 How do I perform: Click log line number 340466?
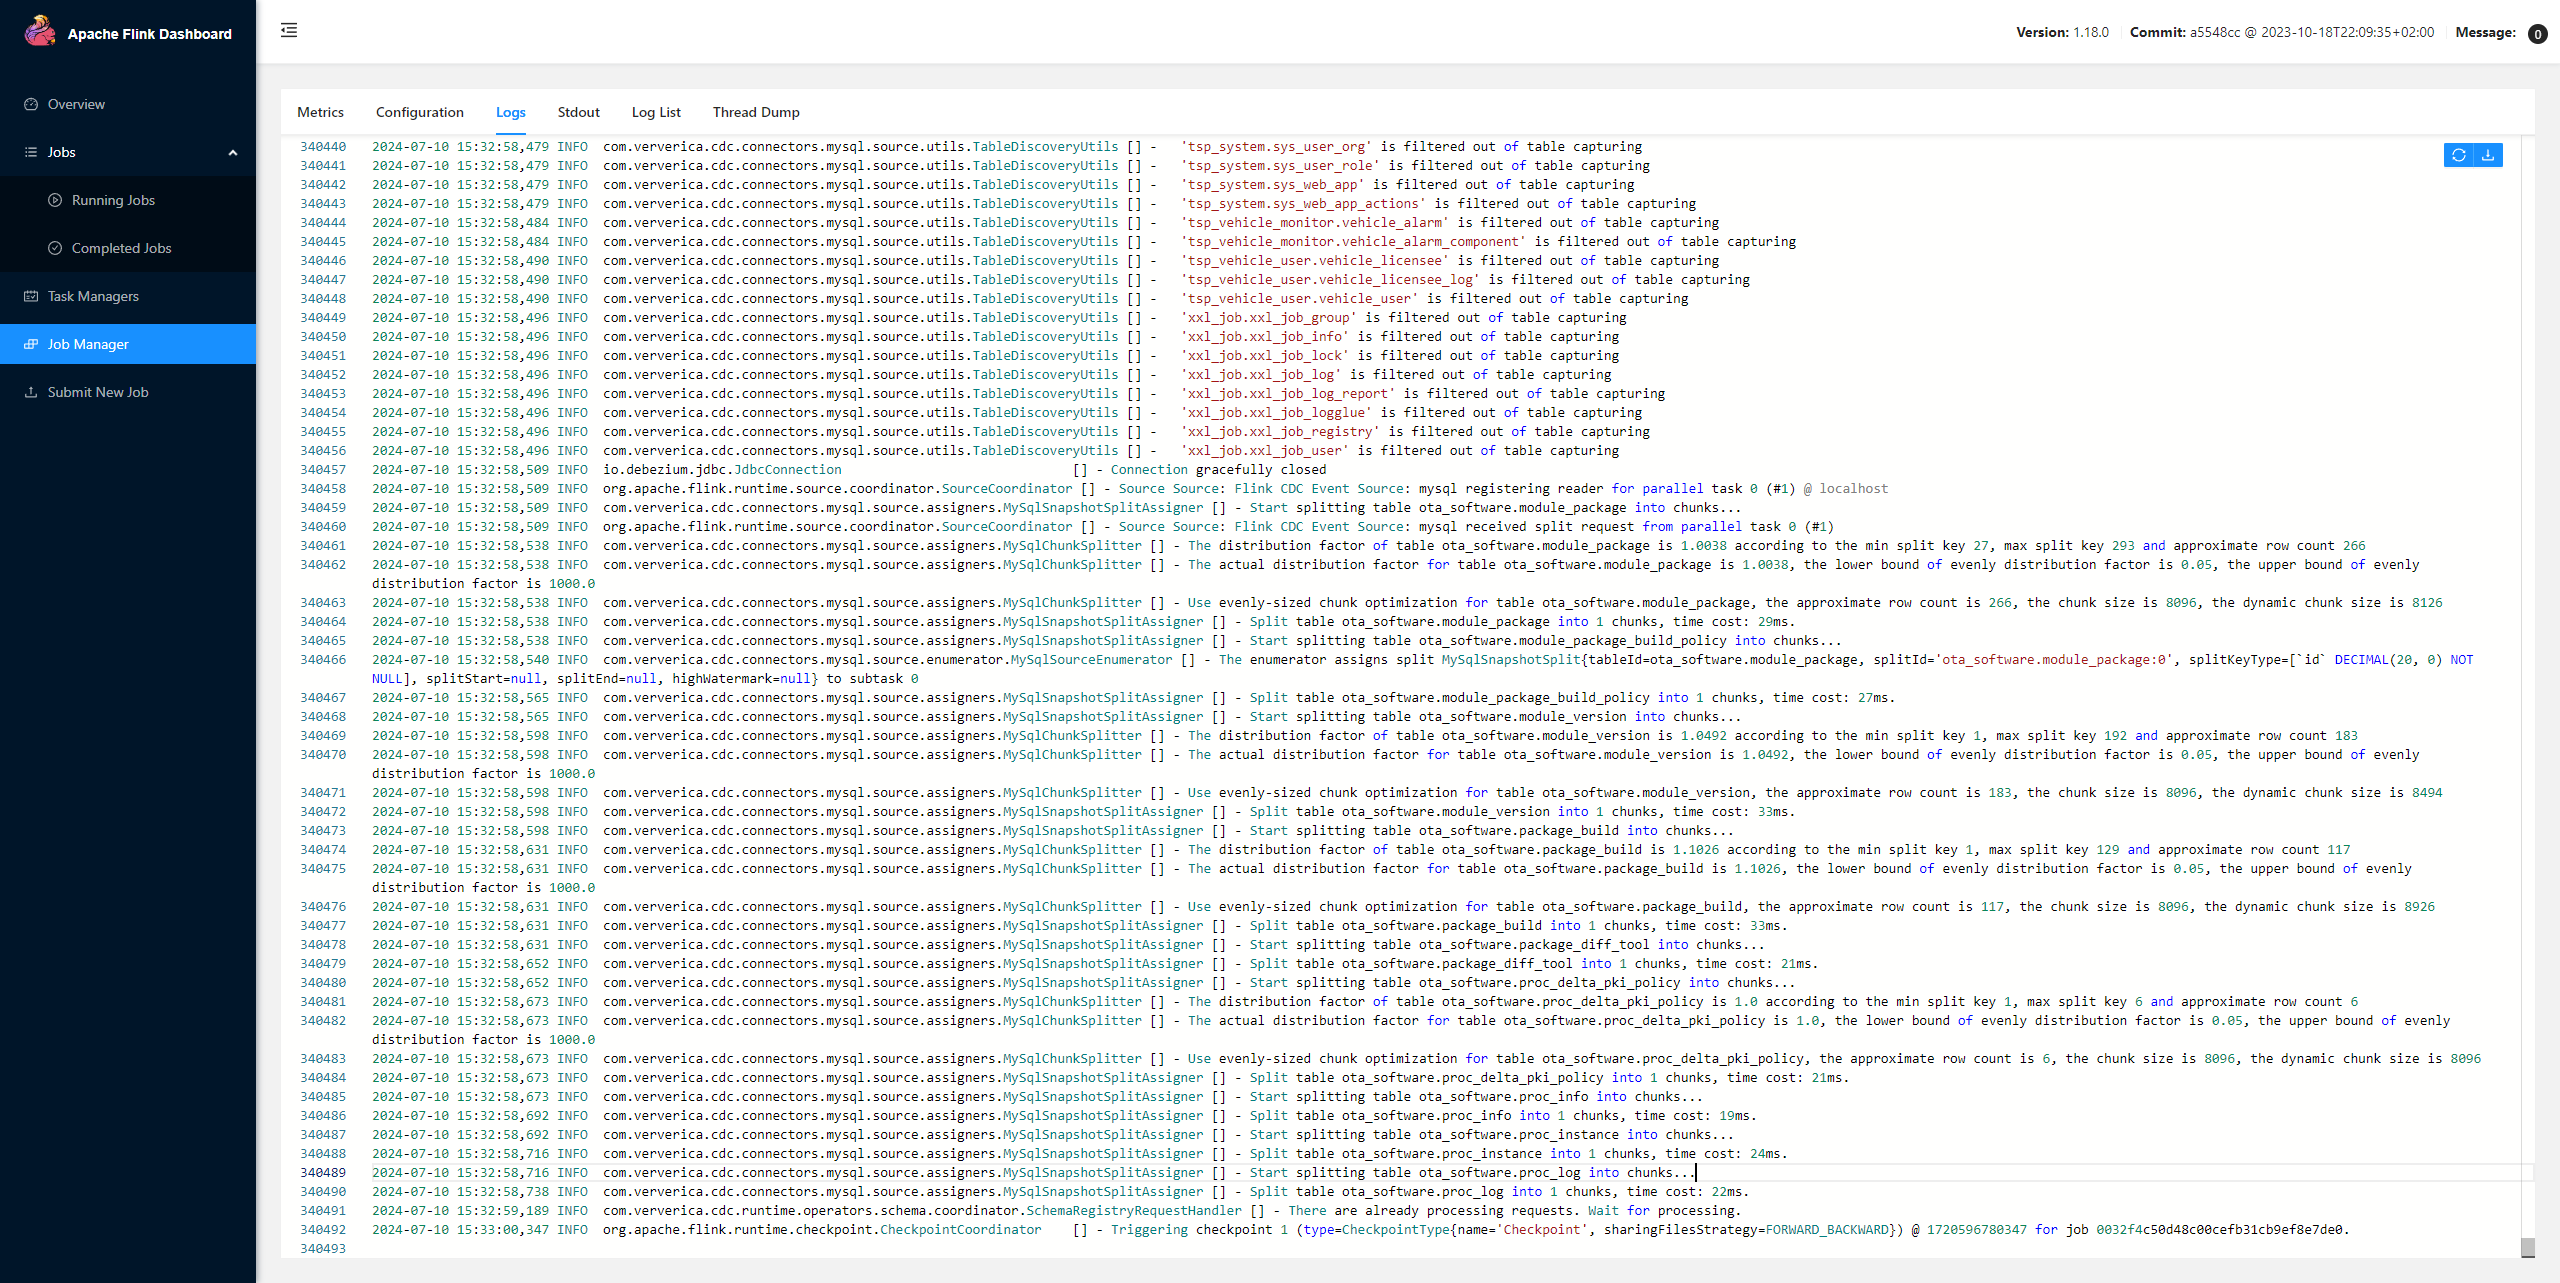323,659
